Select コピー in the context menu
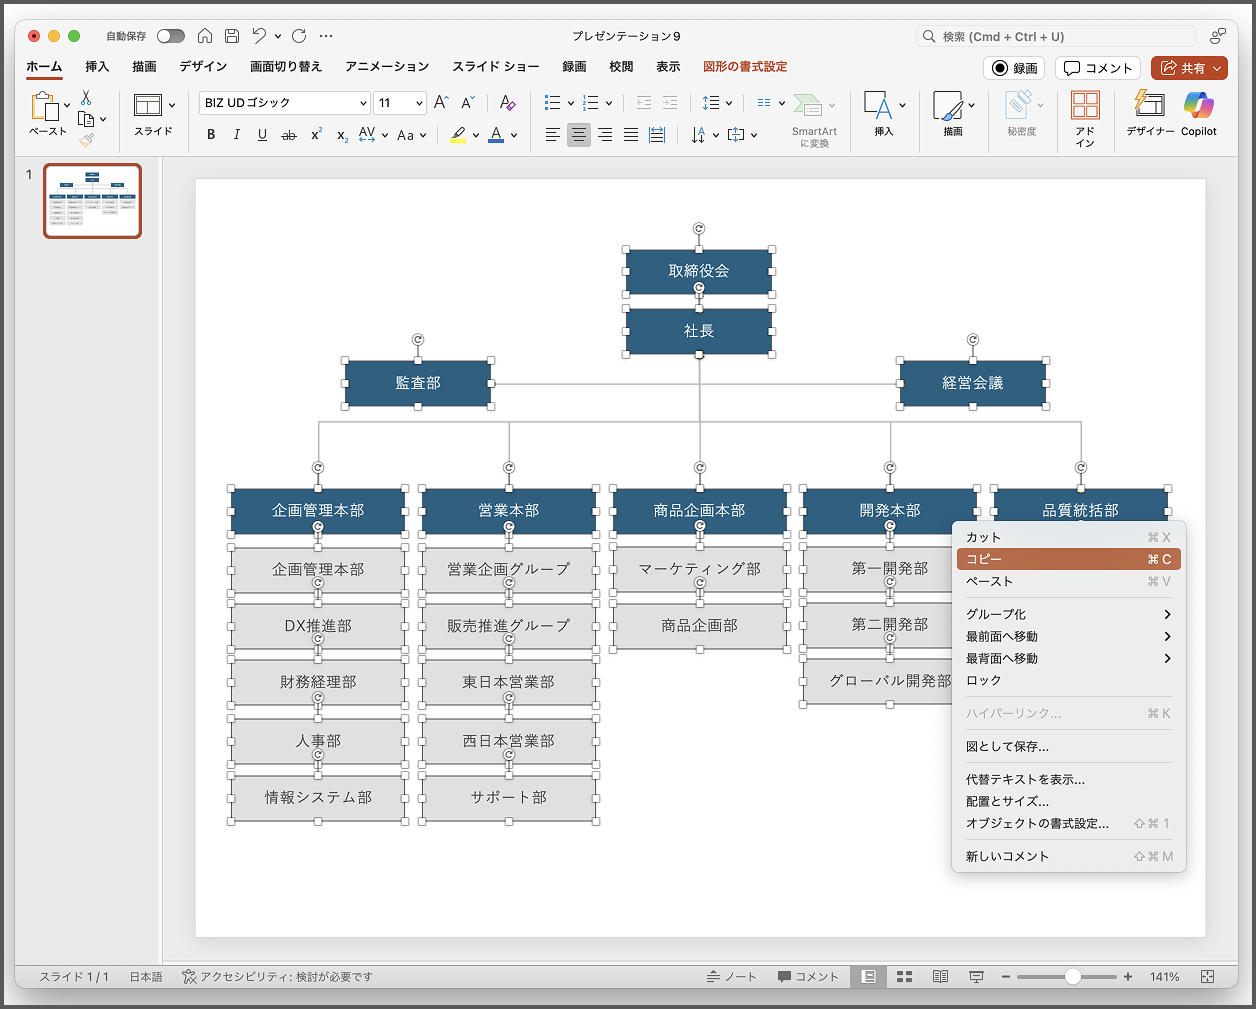The image size is (1256, 1009). (x=1067, y=559)
